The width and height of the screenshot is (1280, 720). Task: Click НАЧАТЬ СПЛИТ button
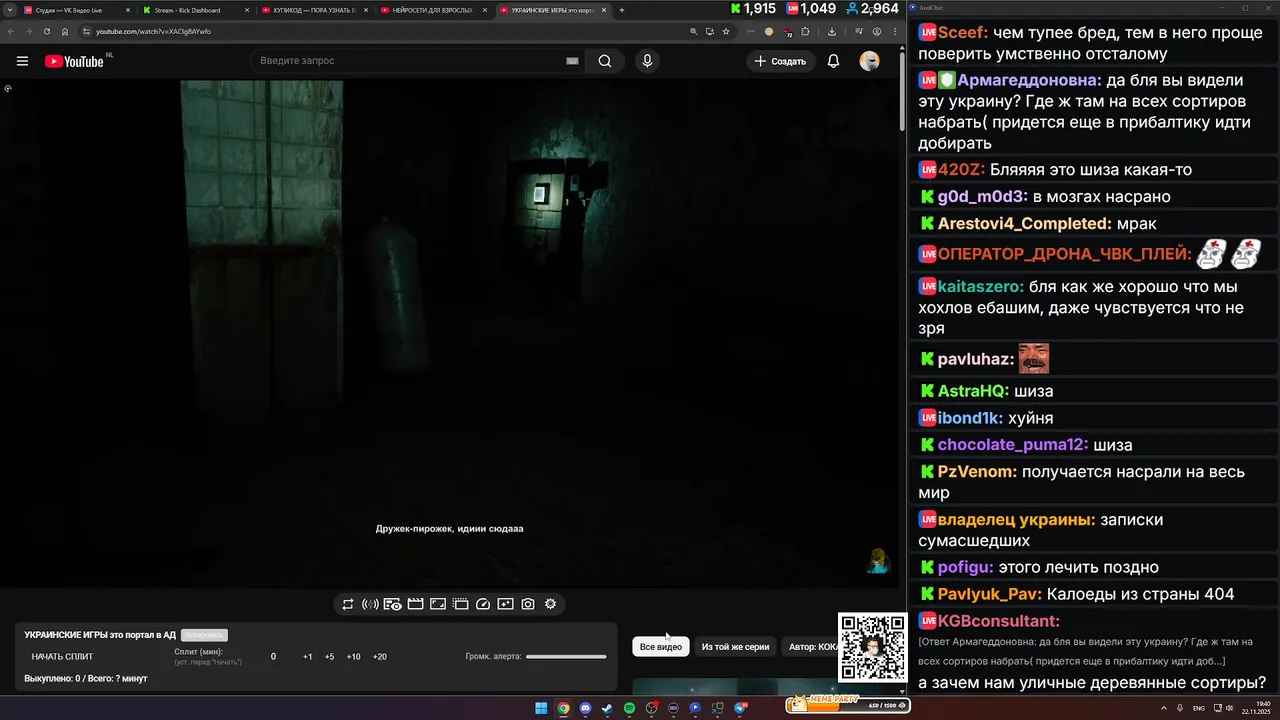(62, 657)
